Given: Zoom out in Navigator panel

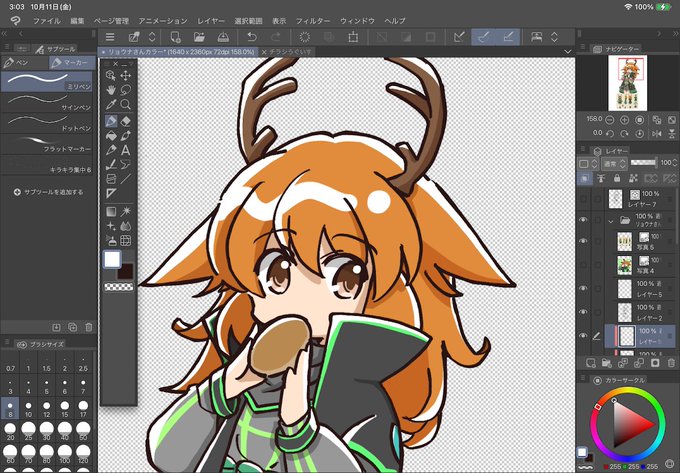Looking at the screenshot, I should coord(610,120).
